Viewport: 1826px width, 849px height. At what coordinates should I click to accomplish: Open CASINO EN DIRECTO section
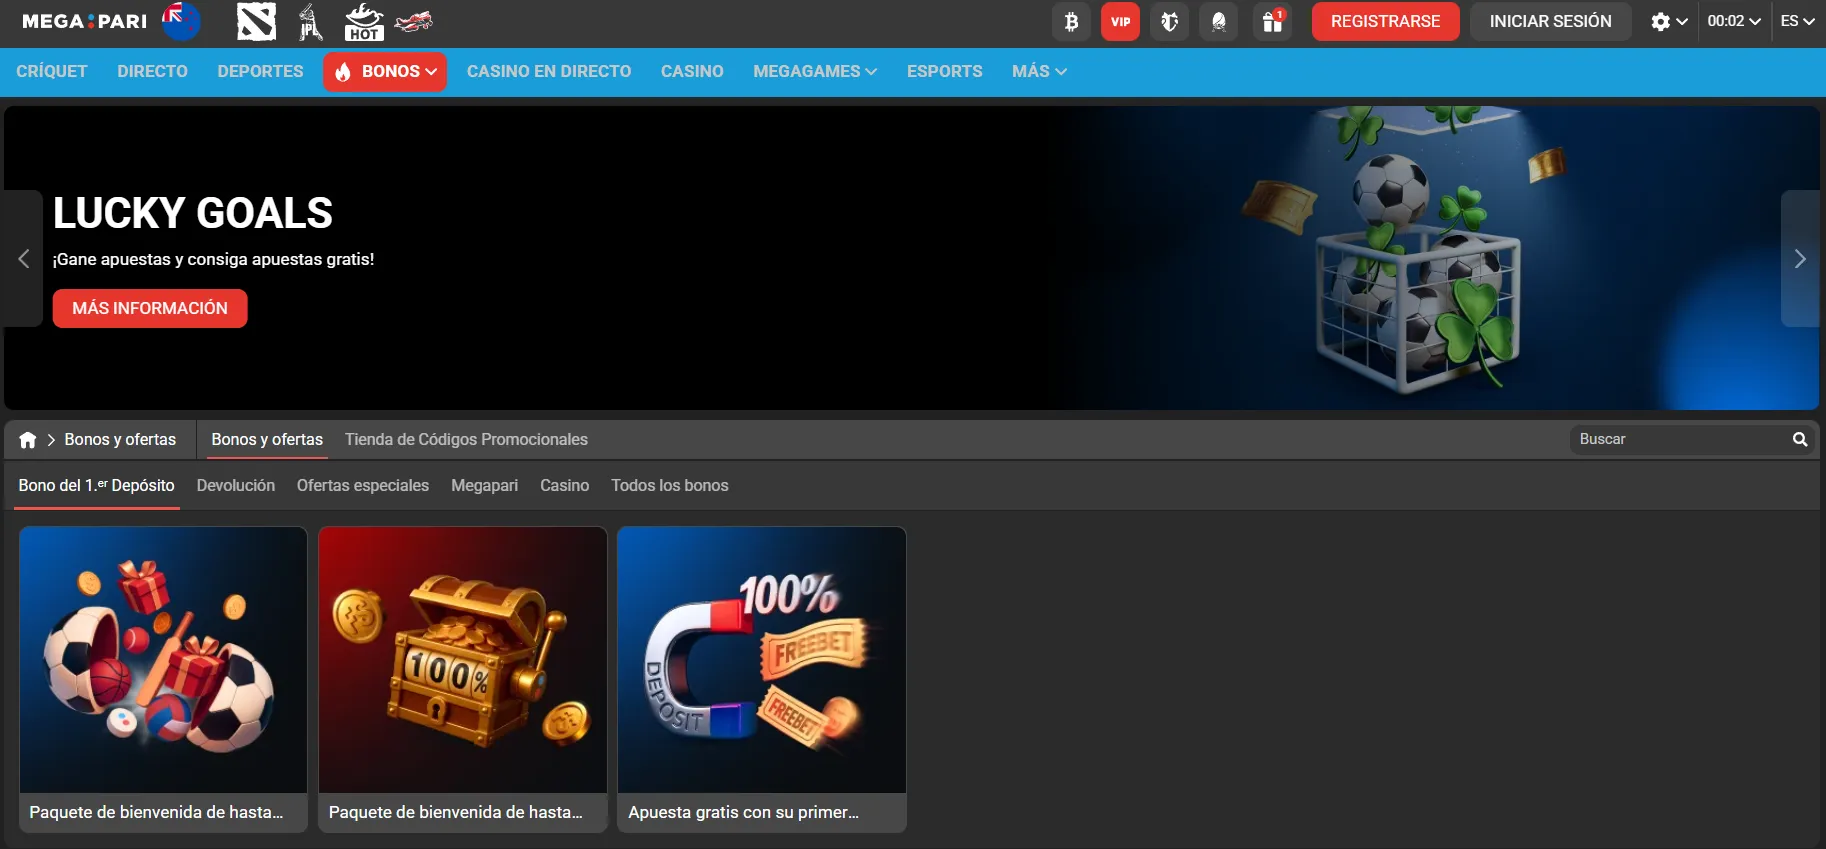[x=549, y=72]
